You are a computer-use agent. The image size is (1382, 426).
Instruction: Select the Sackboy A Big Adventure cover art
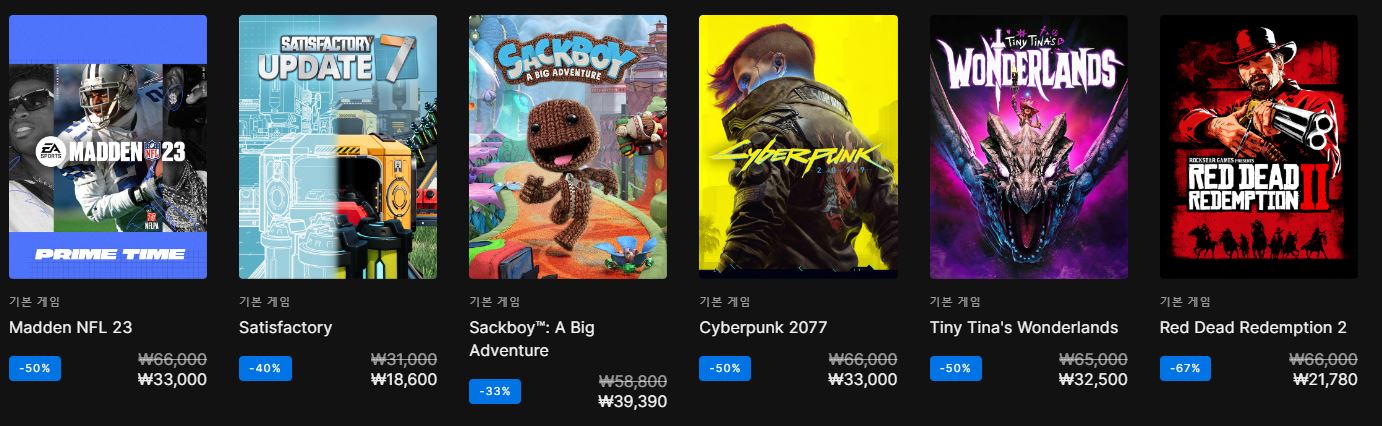click(568, 147)
